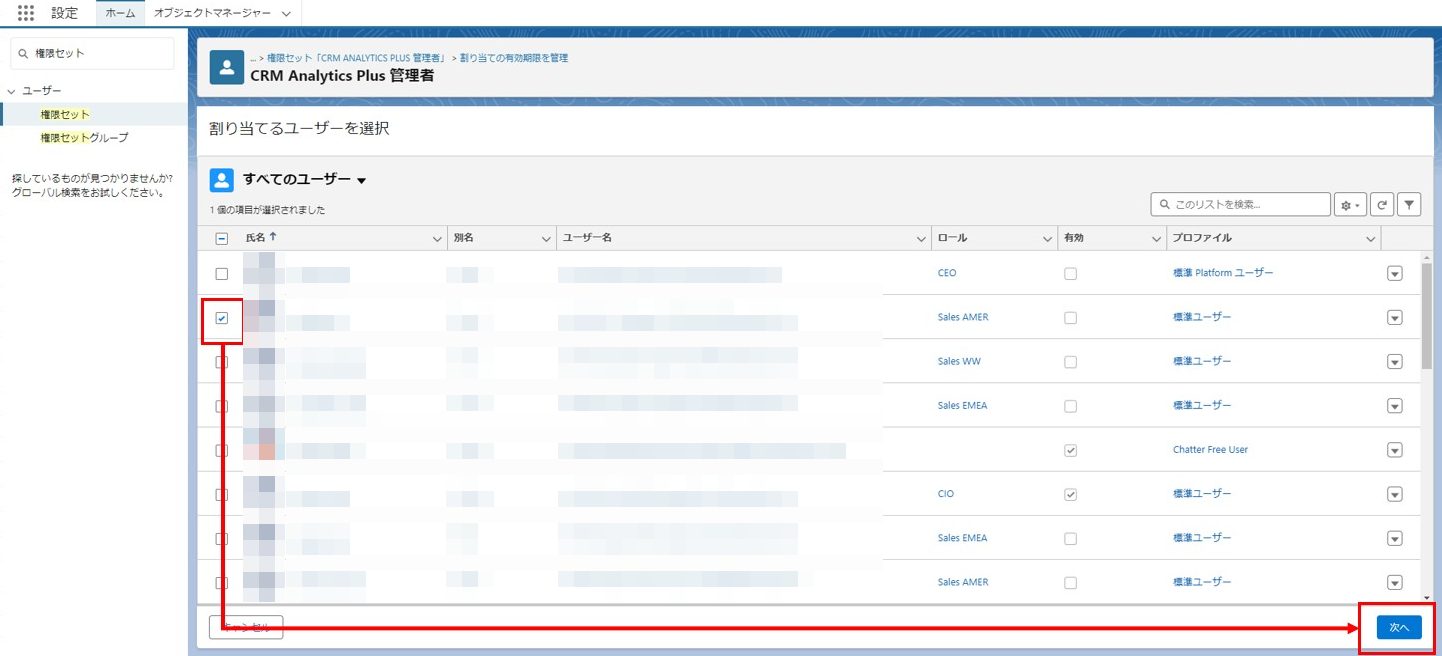Open row actions dropdown for Chatter Free User row
Screen dimensions: 1442x656
click(1395, 450)
